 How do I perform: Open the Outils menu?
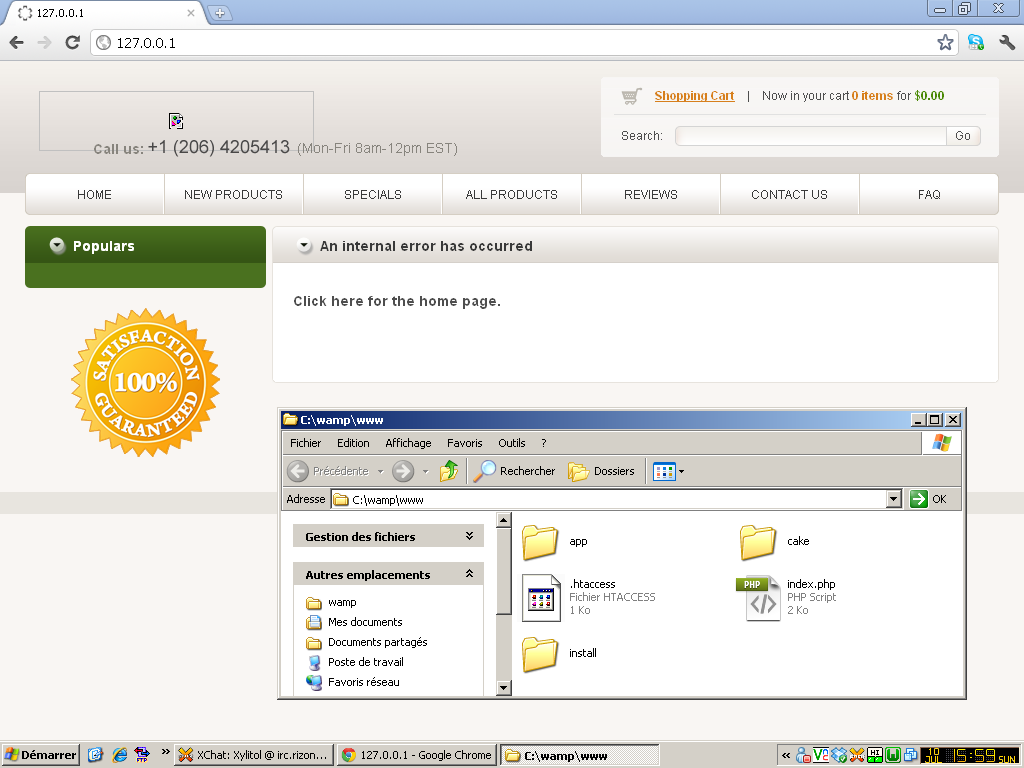pos(511,443)
